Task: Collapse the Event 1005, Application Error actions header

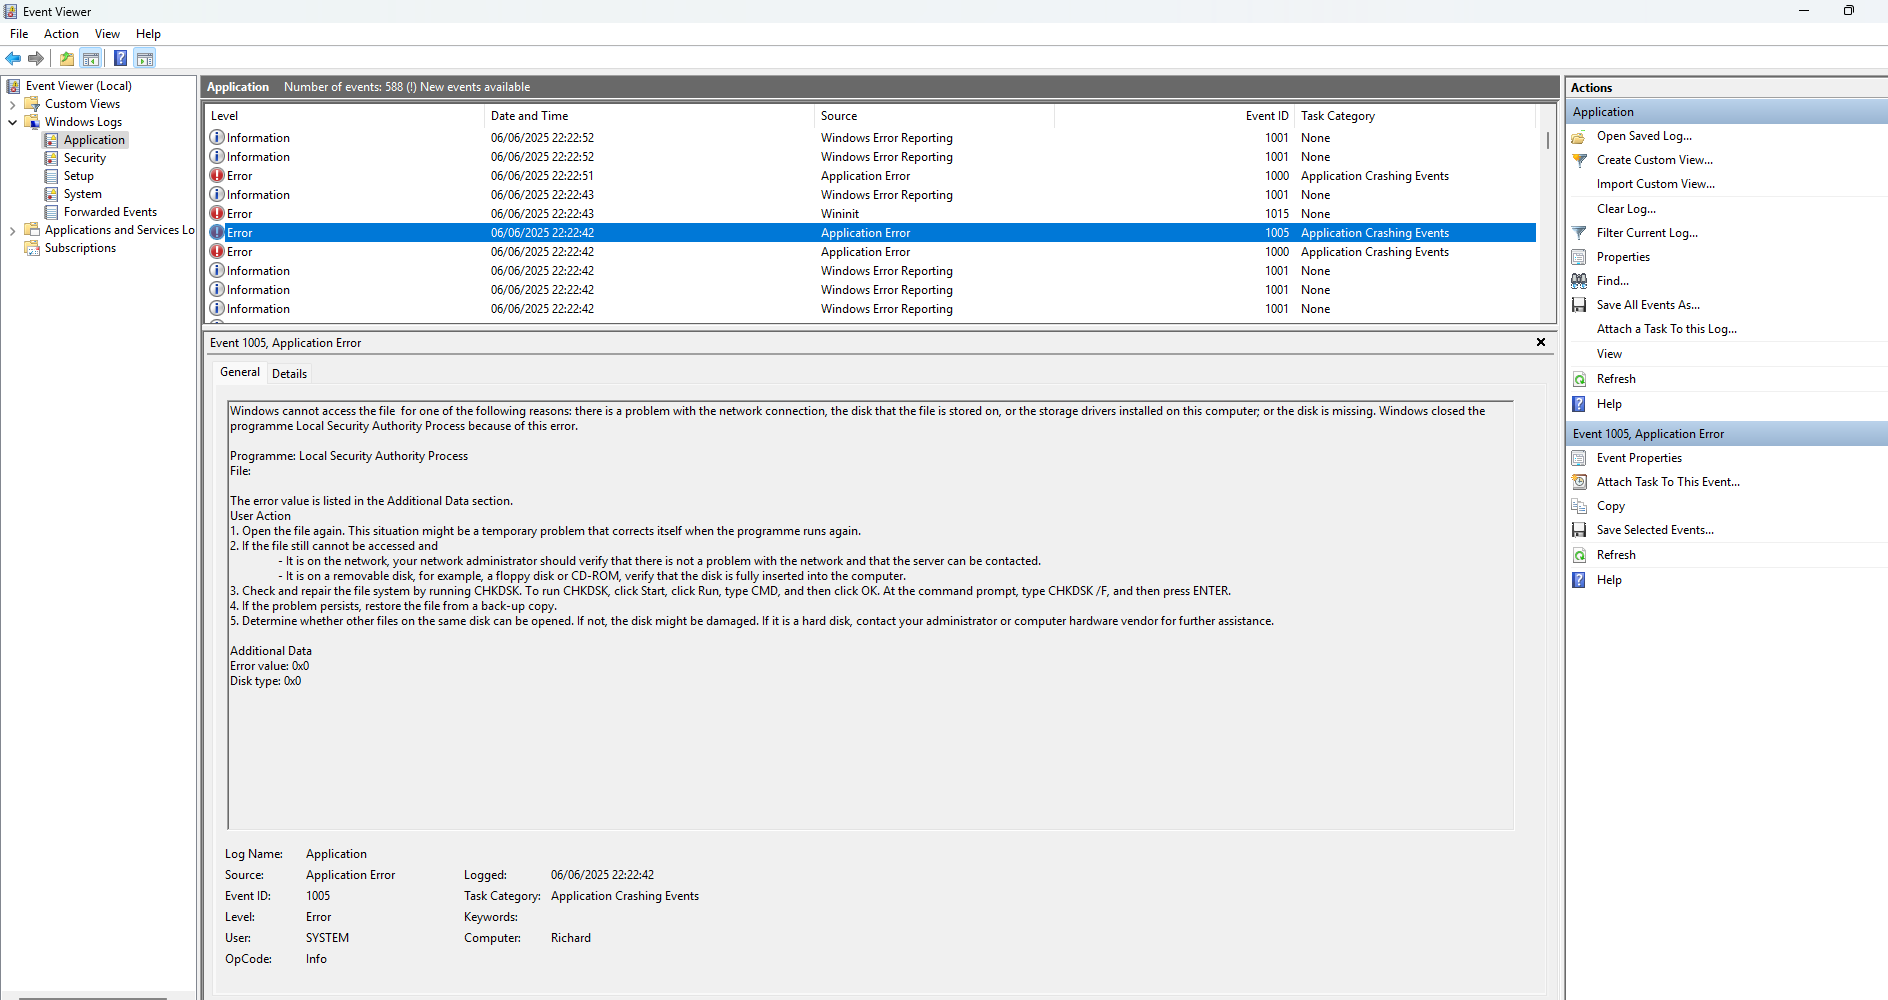Action: 1727,434
